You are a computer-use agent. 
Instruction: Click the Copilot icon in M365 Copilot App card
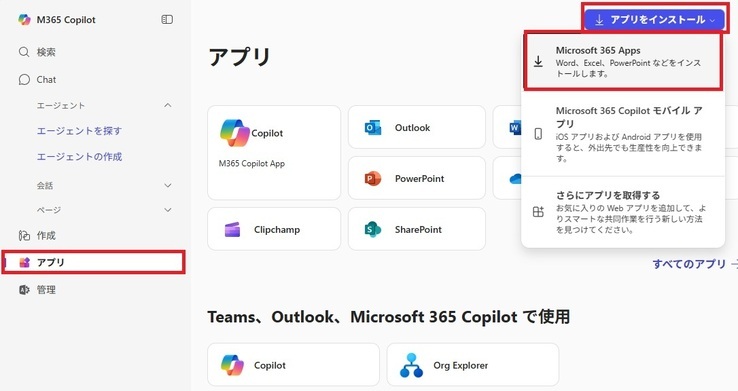235,133
